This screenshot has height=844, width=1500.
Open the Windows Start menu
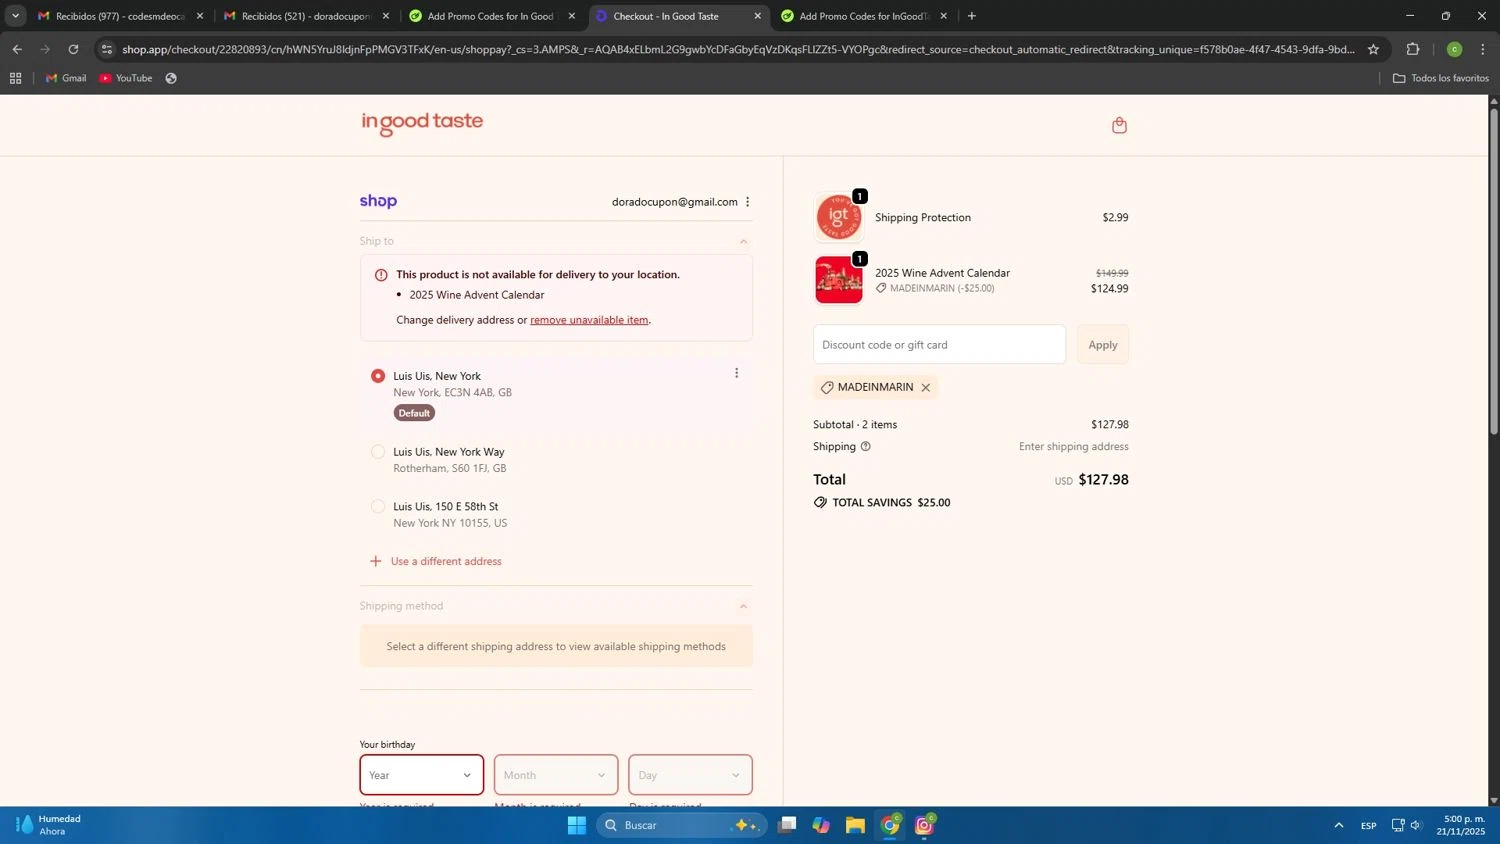pos(577,825)
